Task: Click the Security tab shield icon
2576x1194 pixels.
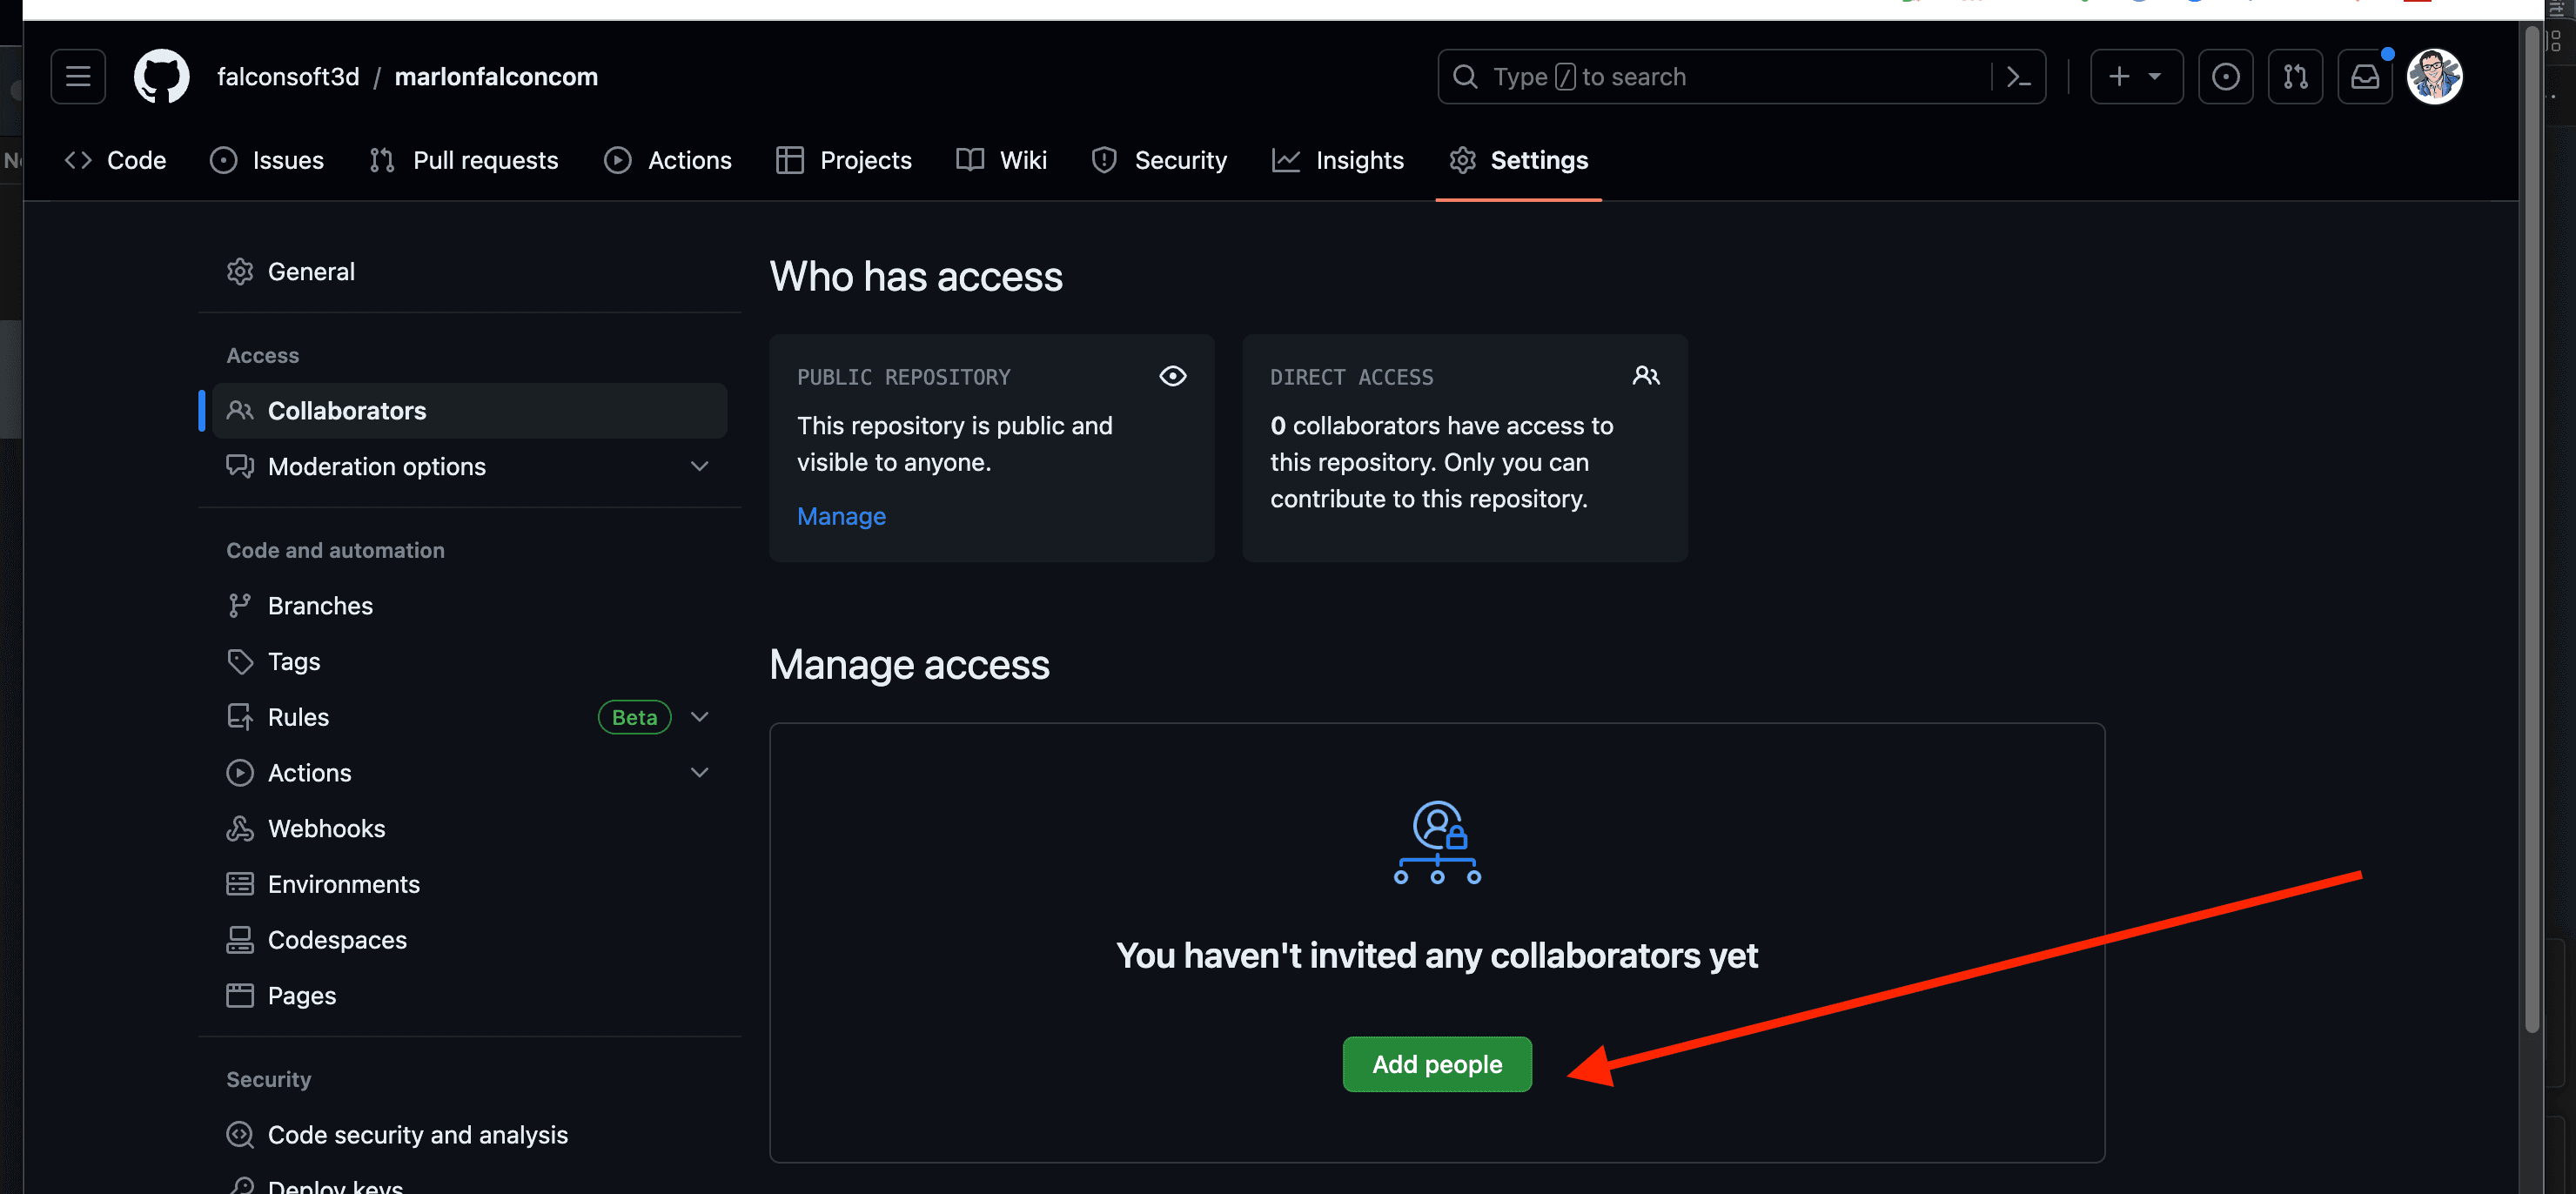Action: coord(1104,160)
